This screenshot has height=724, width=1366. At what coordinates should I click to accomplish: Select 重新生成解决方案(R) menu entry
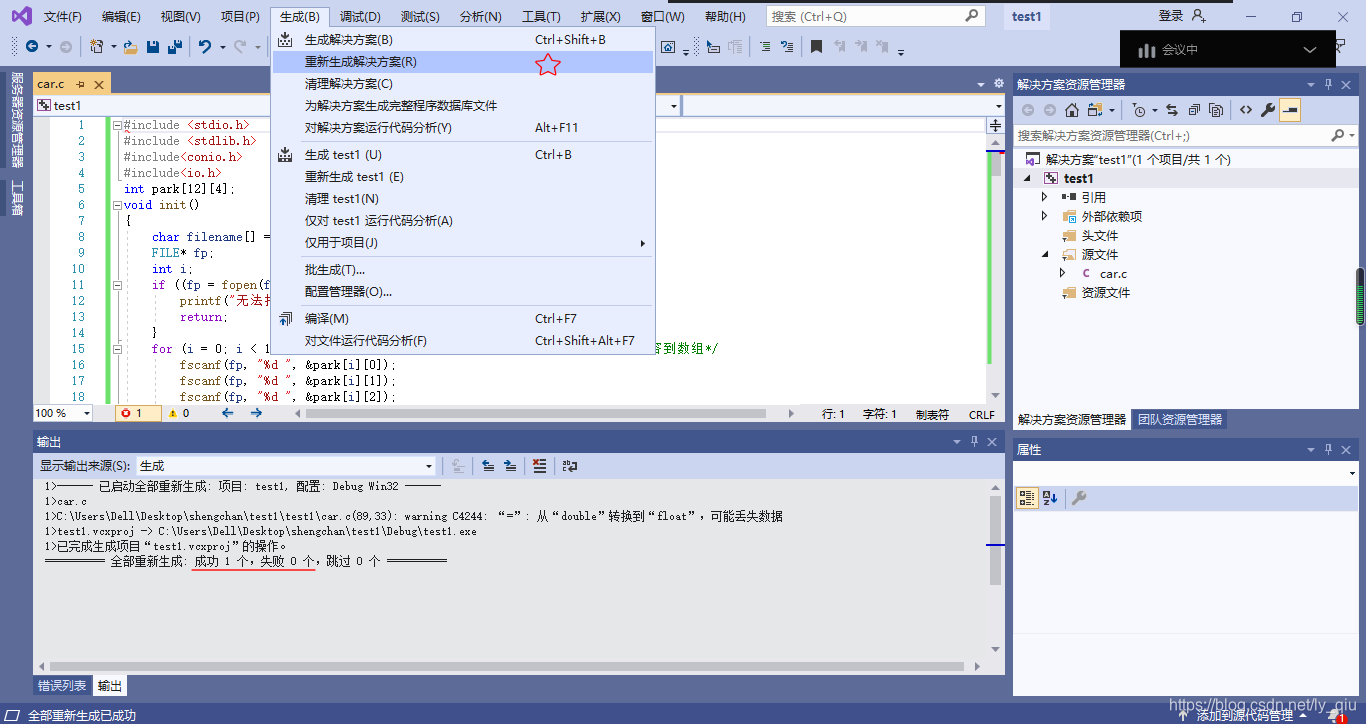[x=463, y=61]
